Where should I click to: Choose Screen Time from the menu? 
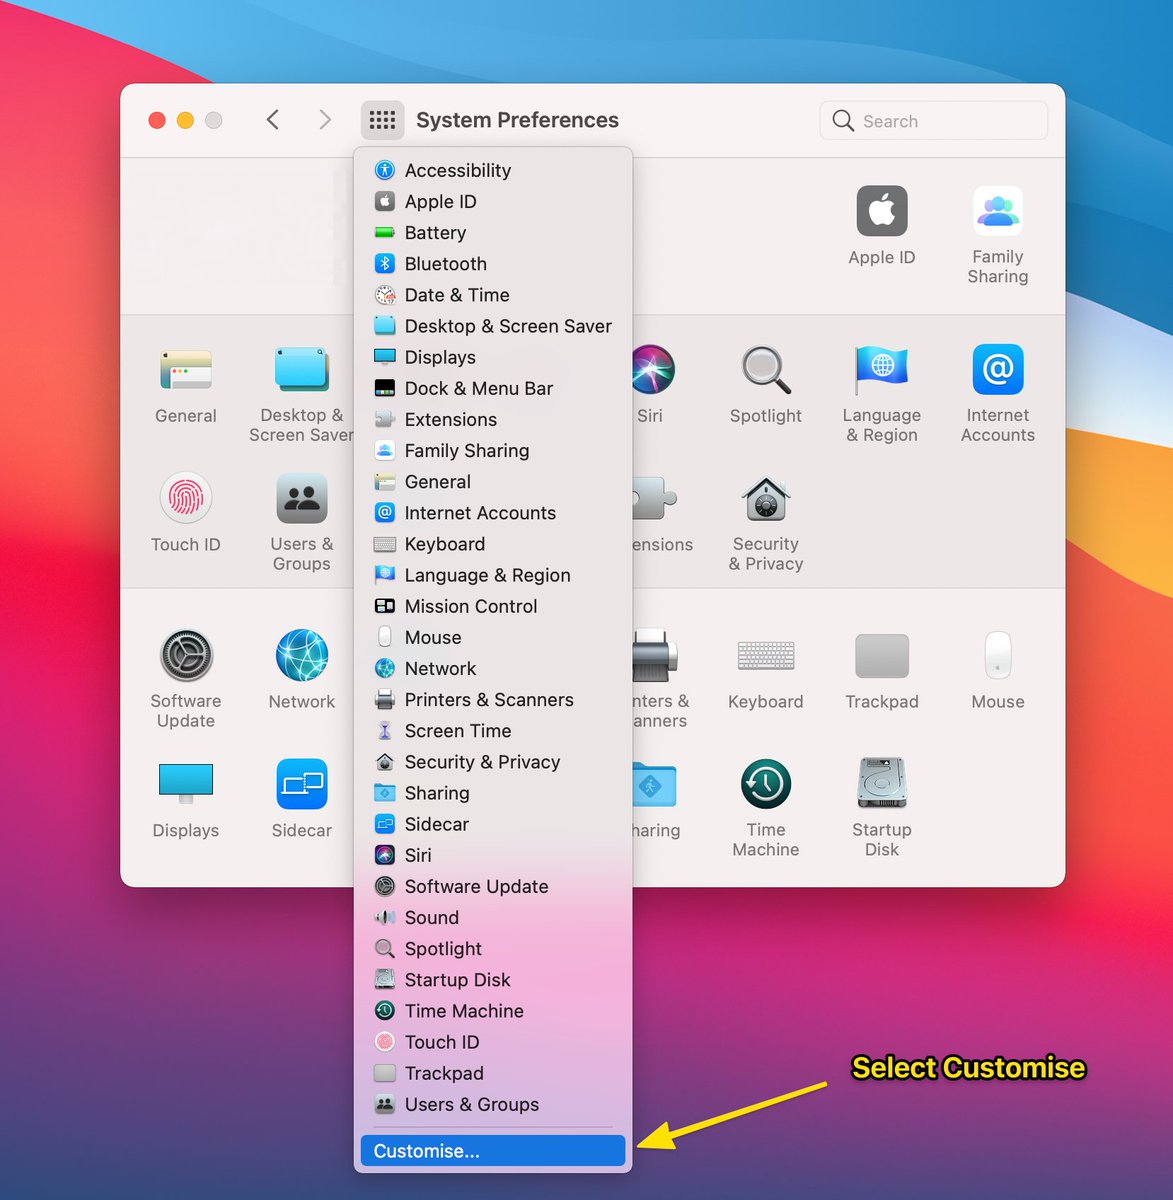coord(493,731)
